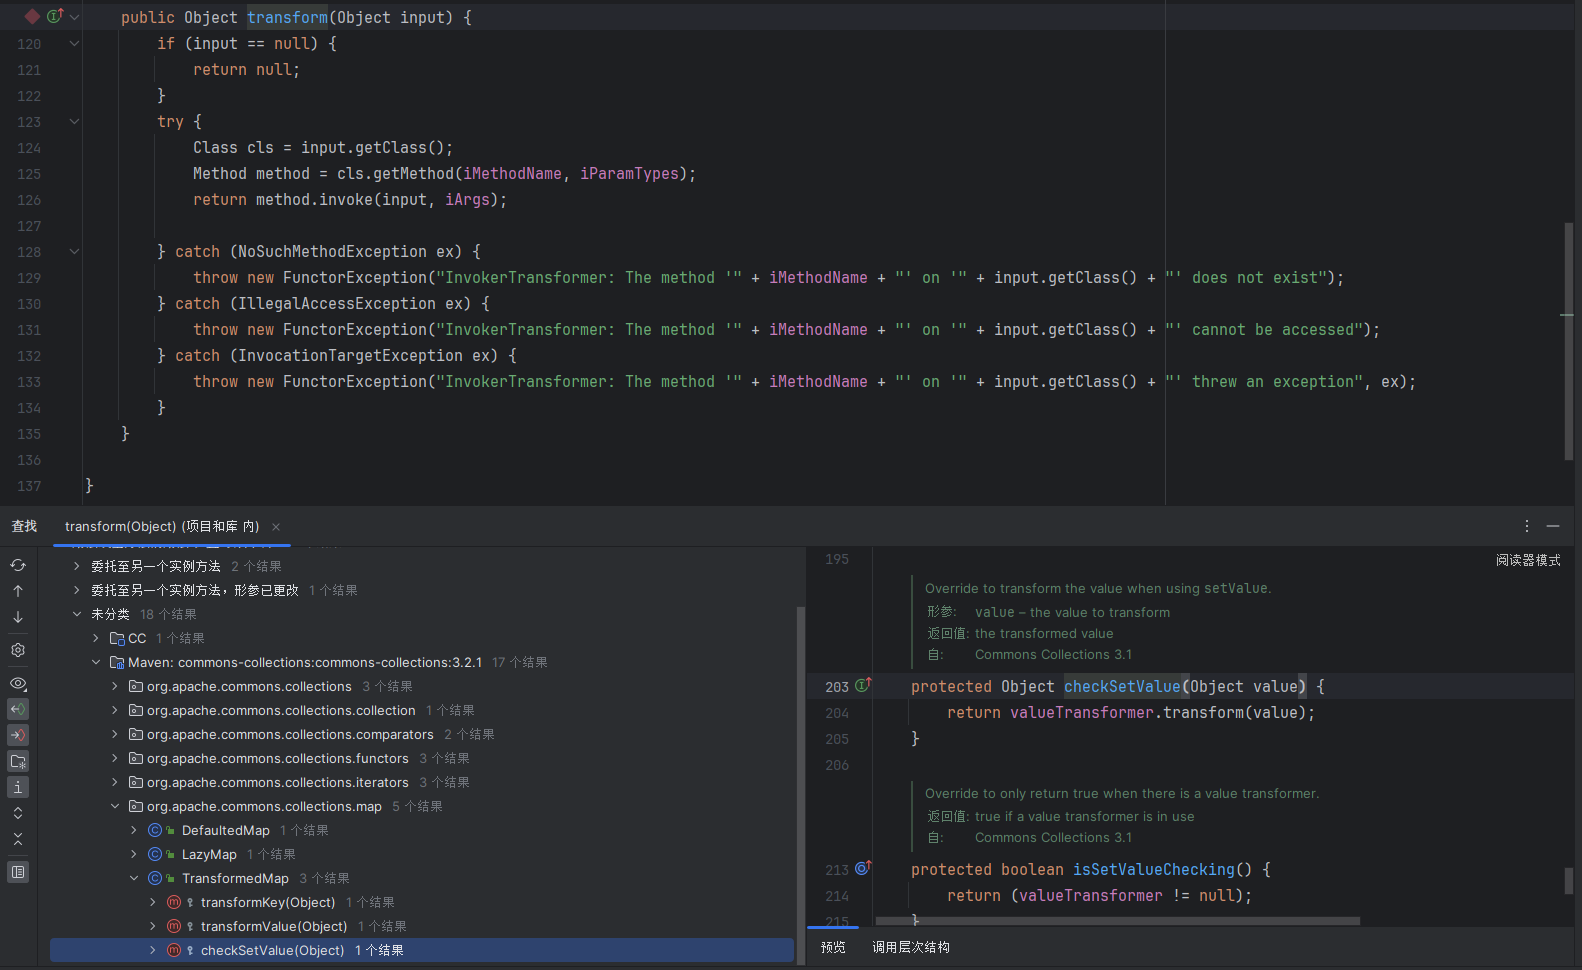Image resolution: width=1582 pixels, height=970 pixels.
Task: Collapse the '未分类' results group
Action: 77,614
